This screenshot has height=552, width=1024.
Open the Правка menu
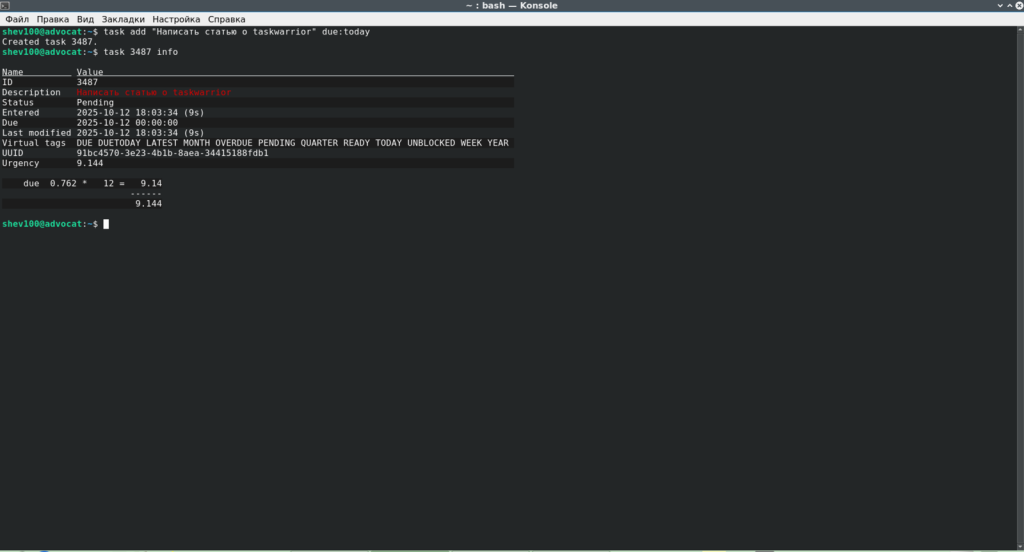52,19
